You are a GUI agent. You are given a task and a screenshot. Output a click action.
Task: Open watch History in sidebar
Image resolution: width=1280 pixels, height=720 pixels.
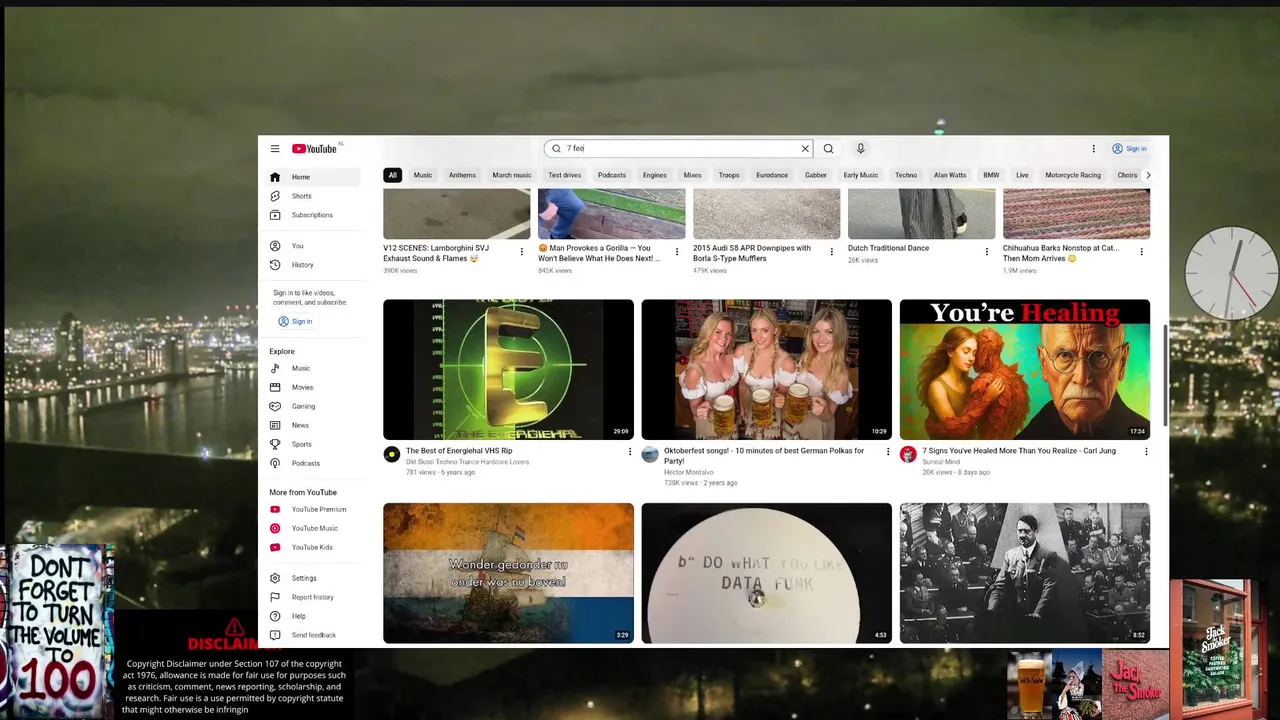(314, 265)
